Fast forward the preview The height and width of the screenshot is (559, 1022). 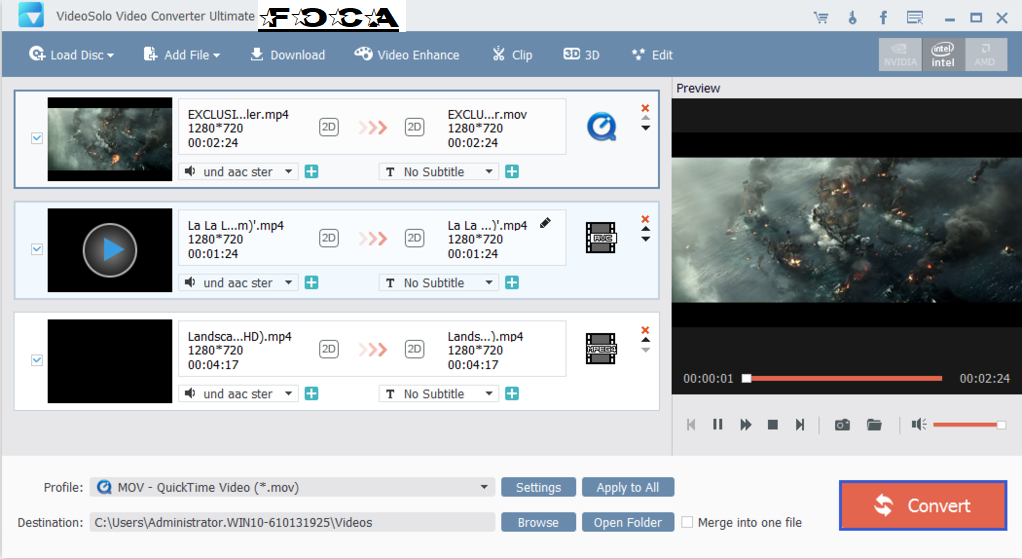coord(746,425)
